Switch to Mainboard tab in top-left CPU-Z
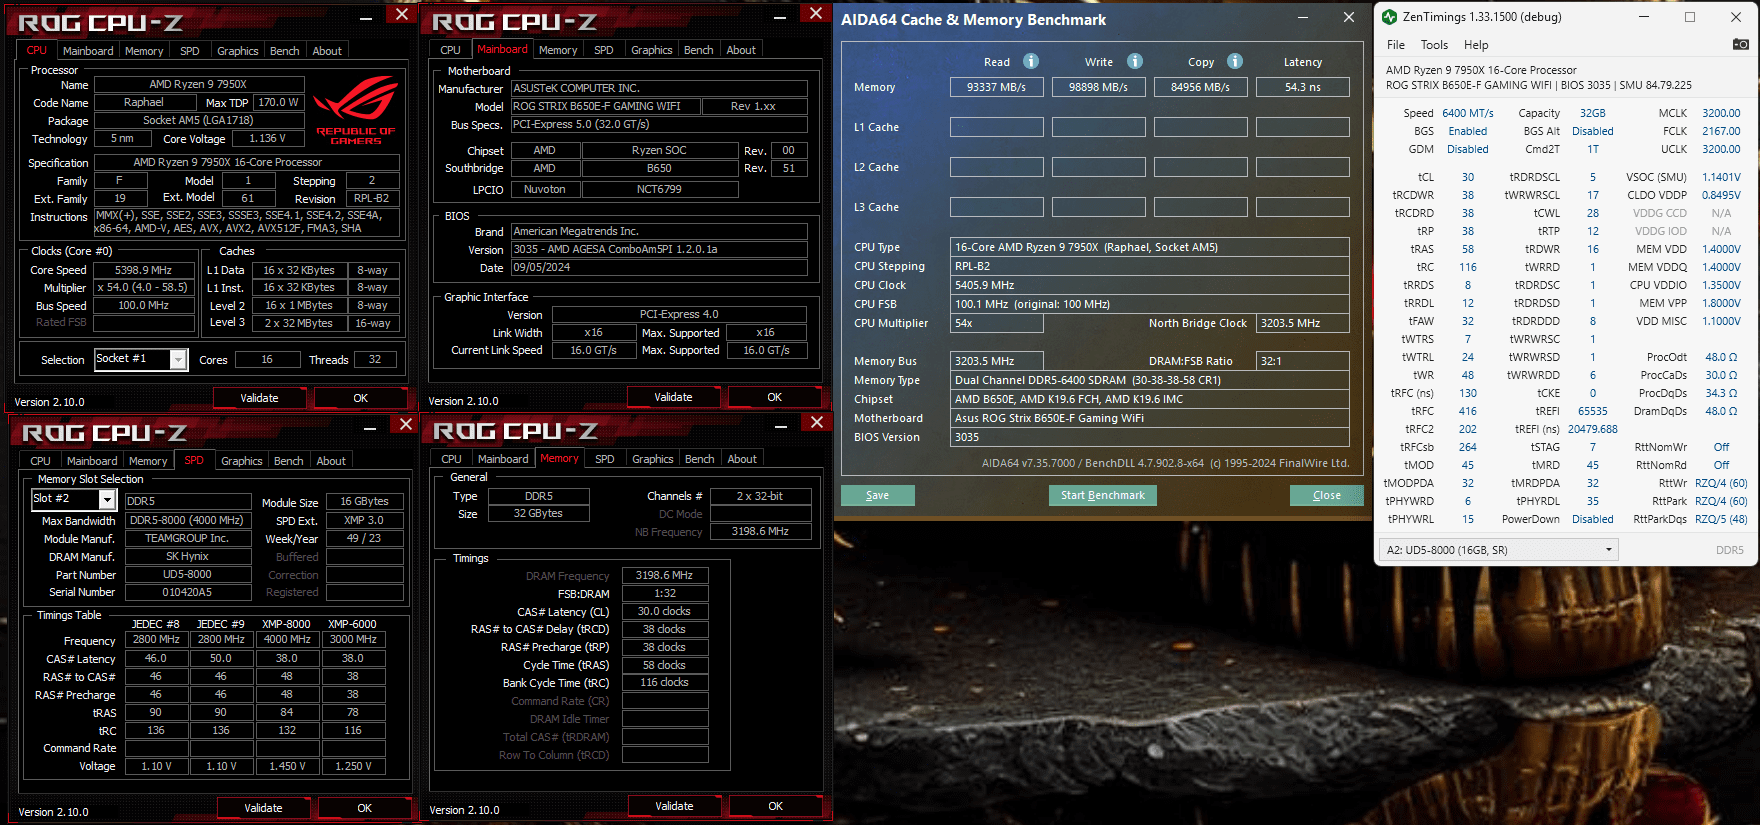Viewport: 1760px width, 825px height. click(88, 51)
